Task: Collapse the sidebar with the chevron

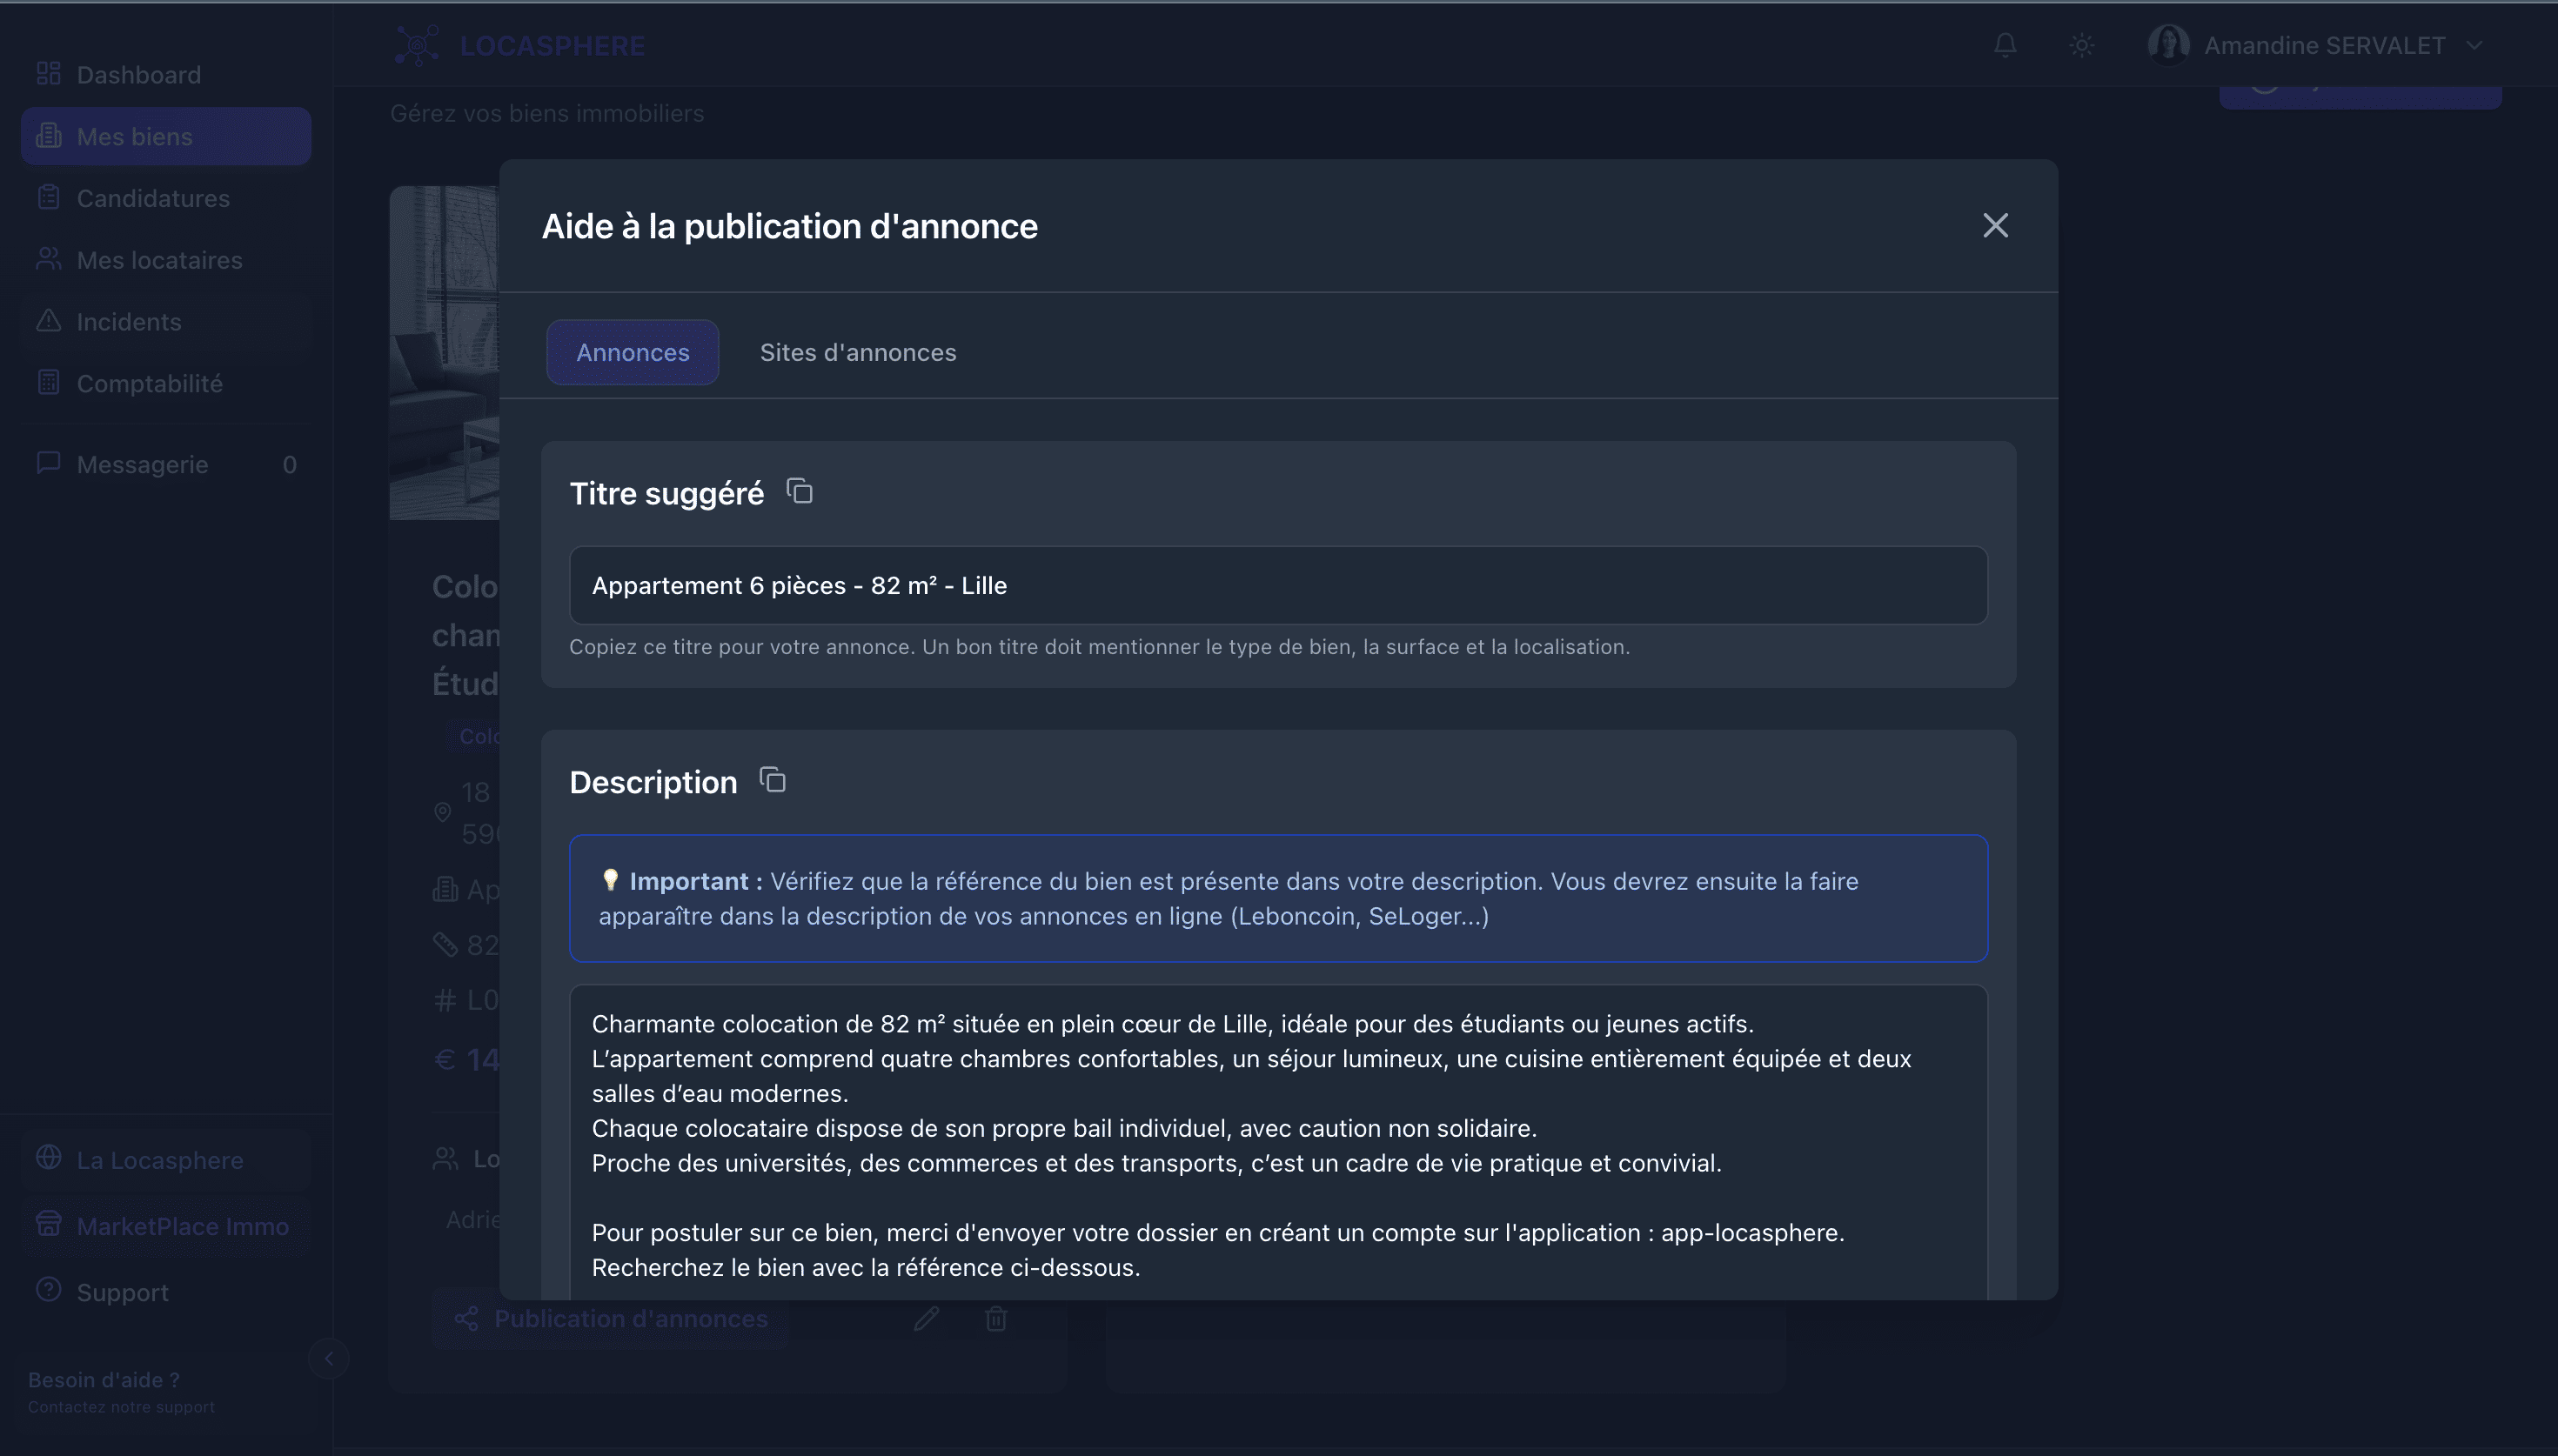Action: [x=328, y=1358]
